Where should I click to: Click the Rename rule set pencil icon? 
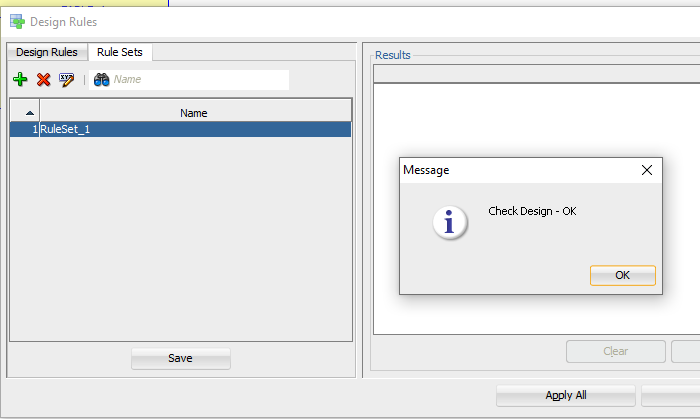point(67,80)
